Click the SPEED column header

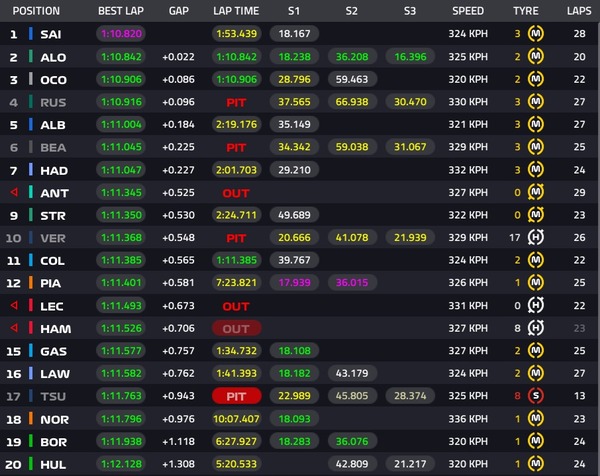click(x=467, y=11)
